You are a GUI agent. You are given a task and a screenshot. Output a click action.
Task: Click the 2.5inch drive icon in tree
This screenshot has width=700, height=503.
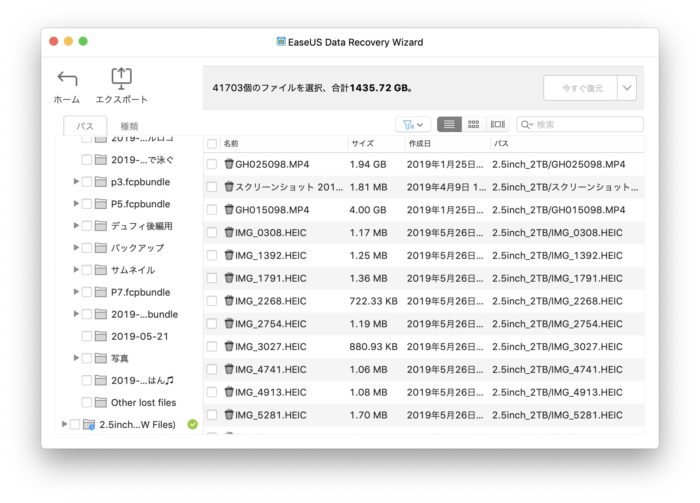[89, 424]
